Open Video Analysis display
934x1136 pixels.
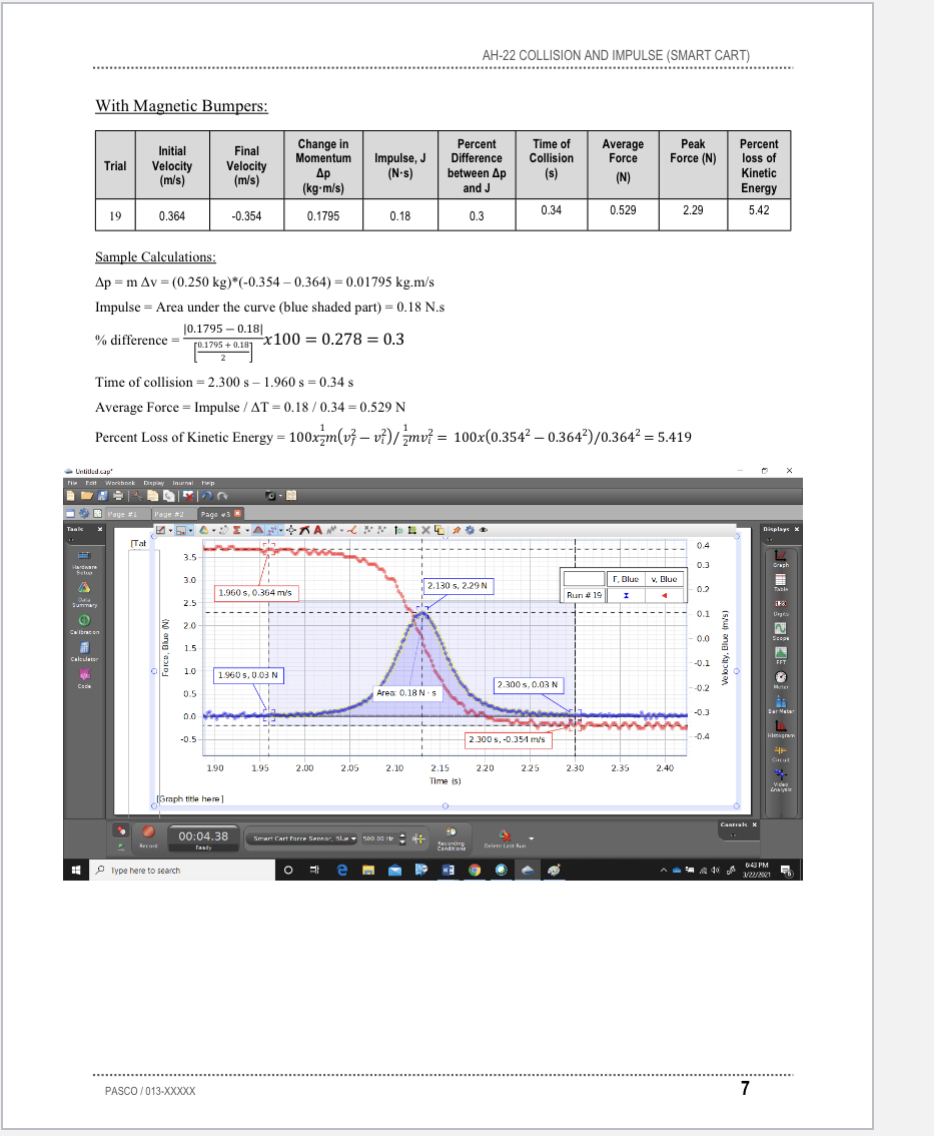[x=780, y=778]
